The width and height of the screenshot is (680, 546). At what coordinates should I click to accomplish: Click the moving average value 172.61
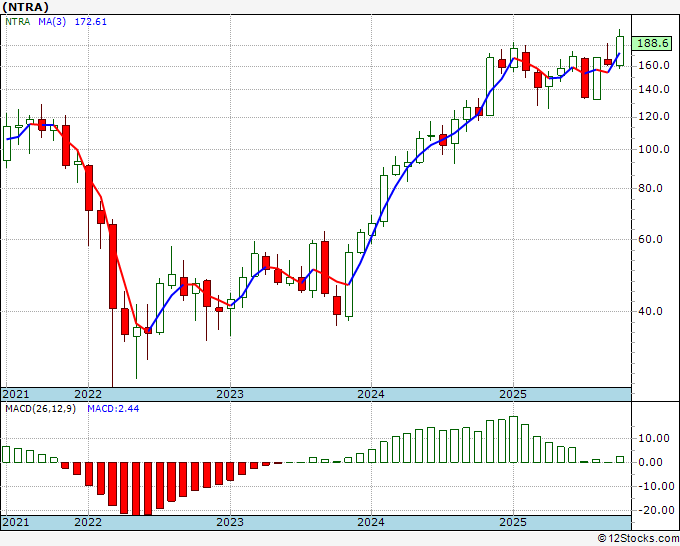pyautogui.click(x=91, y=22)
